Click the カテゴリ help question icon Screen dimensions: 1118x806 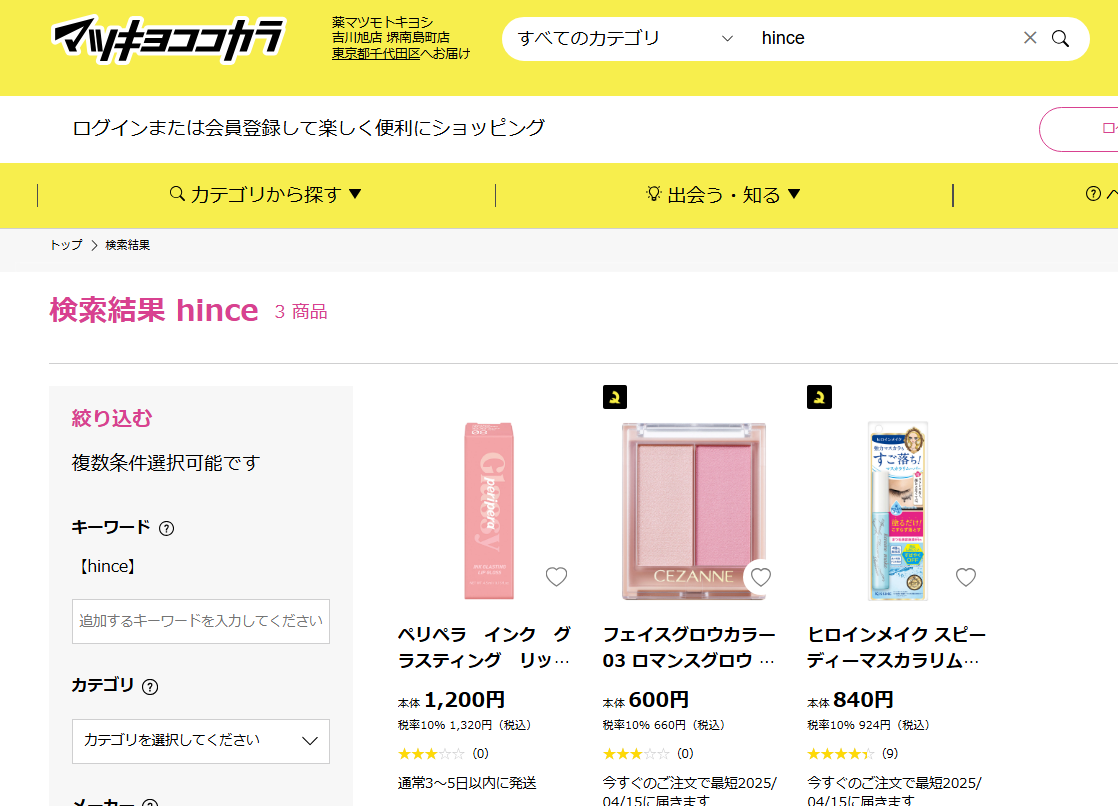click(x=150, y=687)
